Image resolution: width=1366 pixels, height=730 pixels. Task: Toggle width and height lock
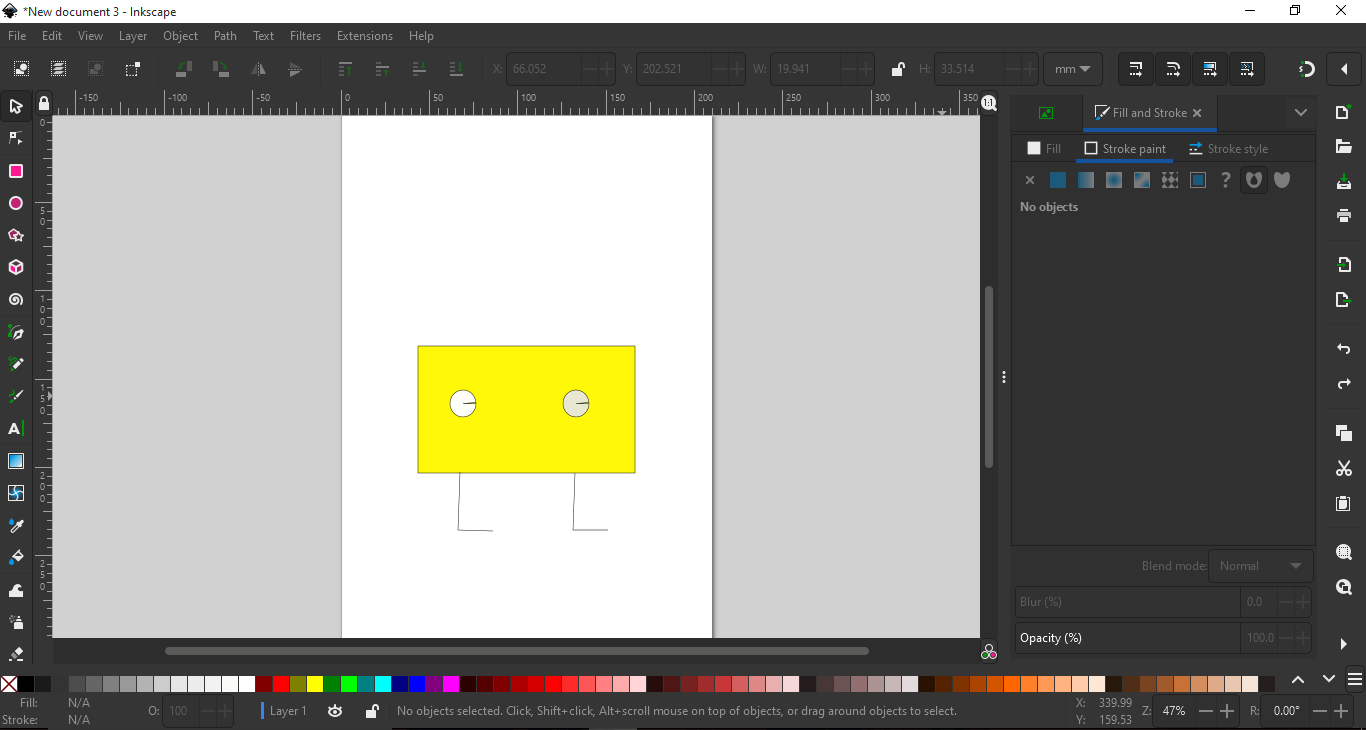click(897, 69)
